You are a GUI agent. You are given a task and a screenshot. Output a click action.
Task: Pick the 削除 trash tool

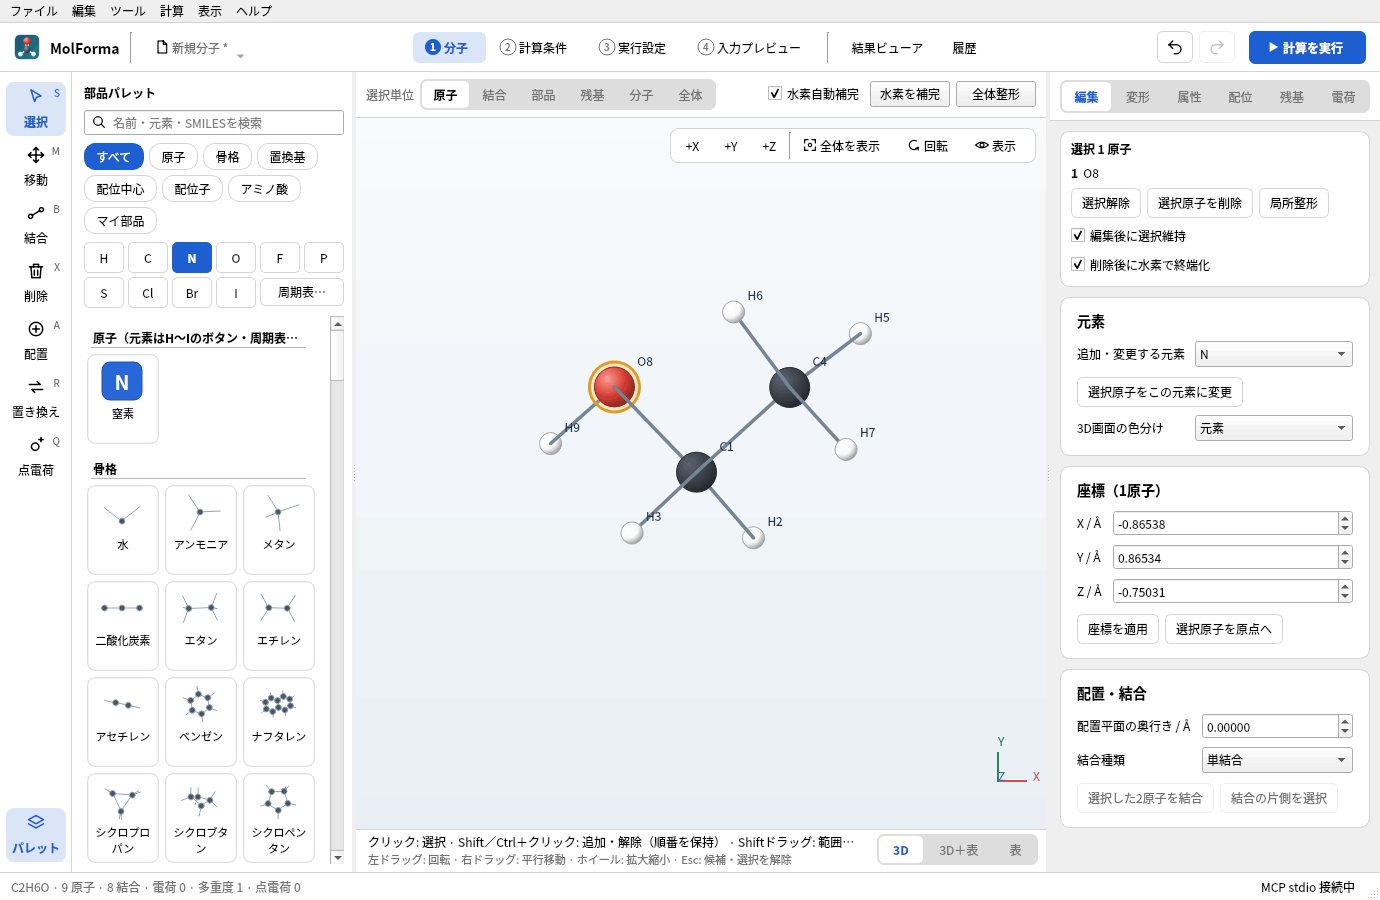coord(36,282)
